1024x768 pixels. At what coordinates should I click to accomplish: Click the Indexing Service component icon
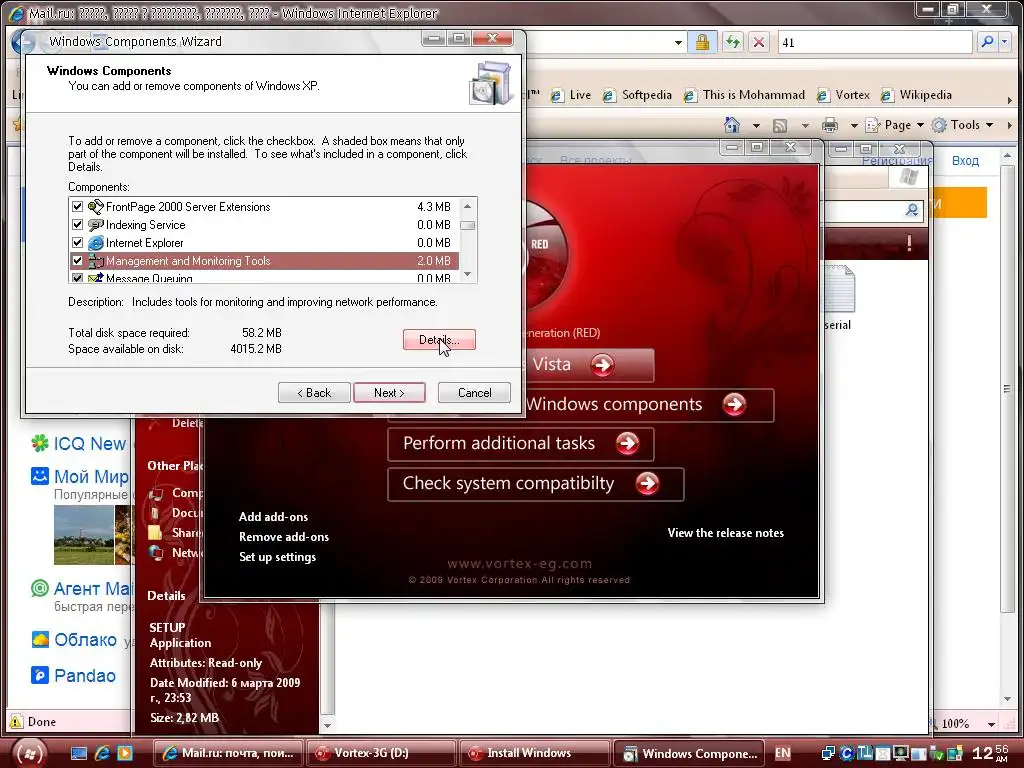coord(95,225)
